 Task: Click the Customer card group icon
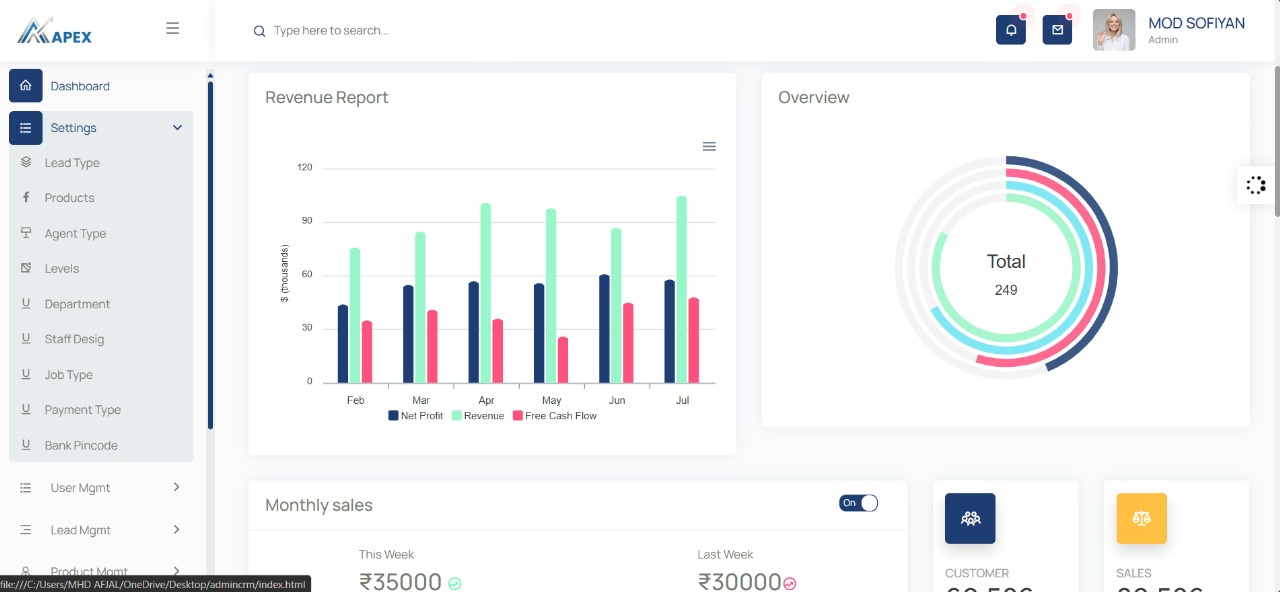(x=970, y=518)
